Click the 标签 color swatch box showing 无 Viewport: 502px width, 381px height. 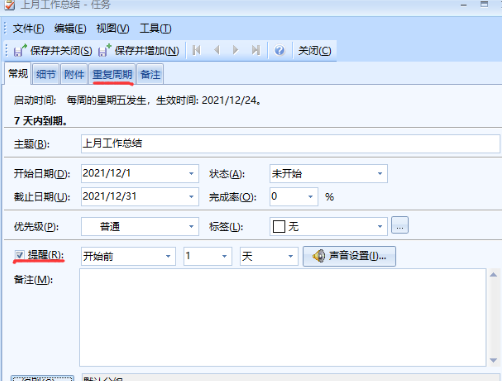tap(279, 227)
